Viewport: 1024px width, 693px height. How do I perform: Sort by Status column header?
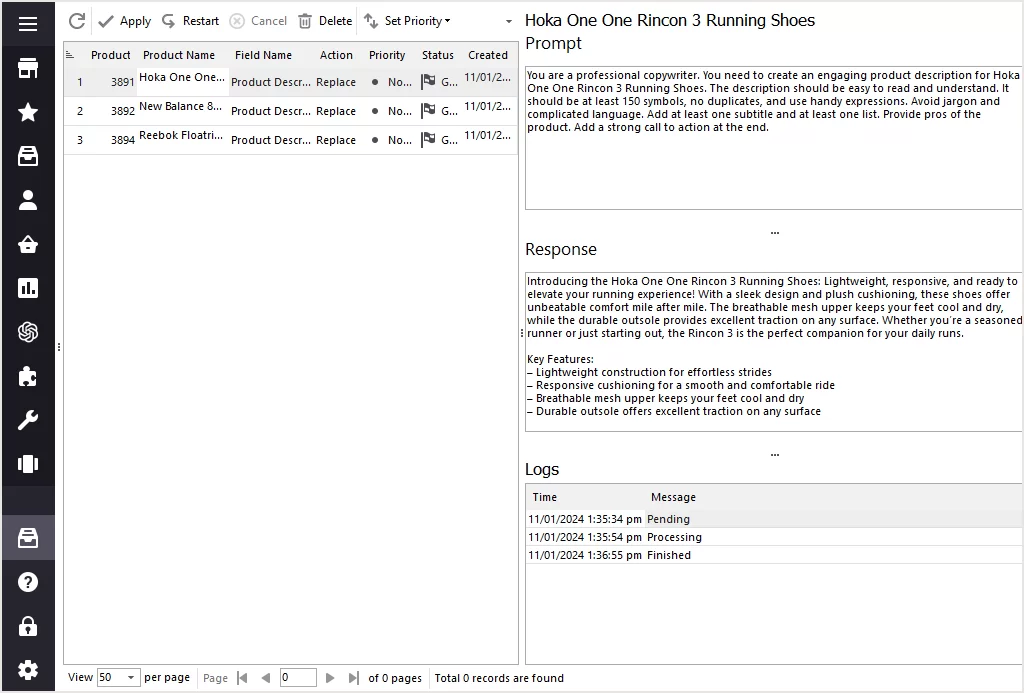437,55
